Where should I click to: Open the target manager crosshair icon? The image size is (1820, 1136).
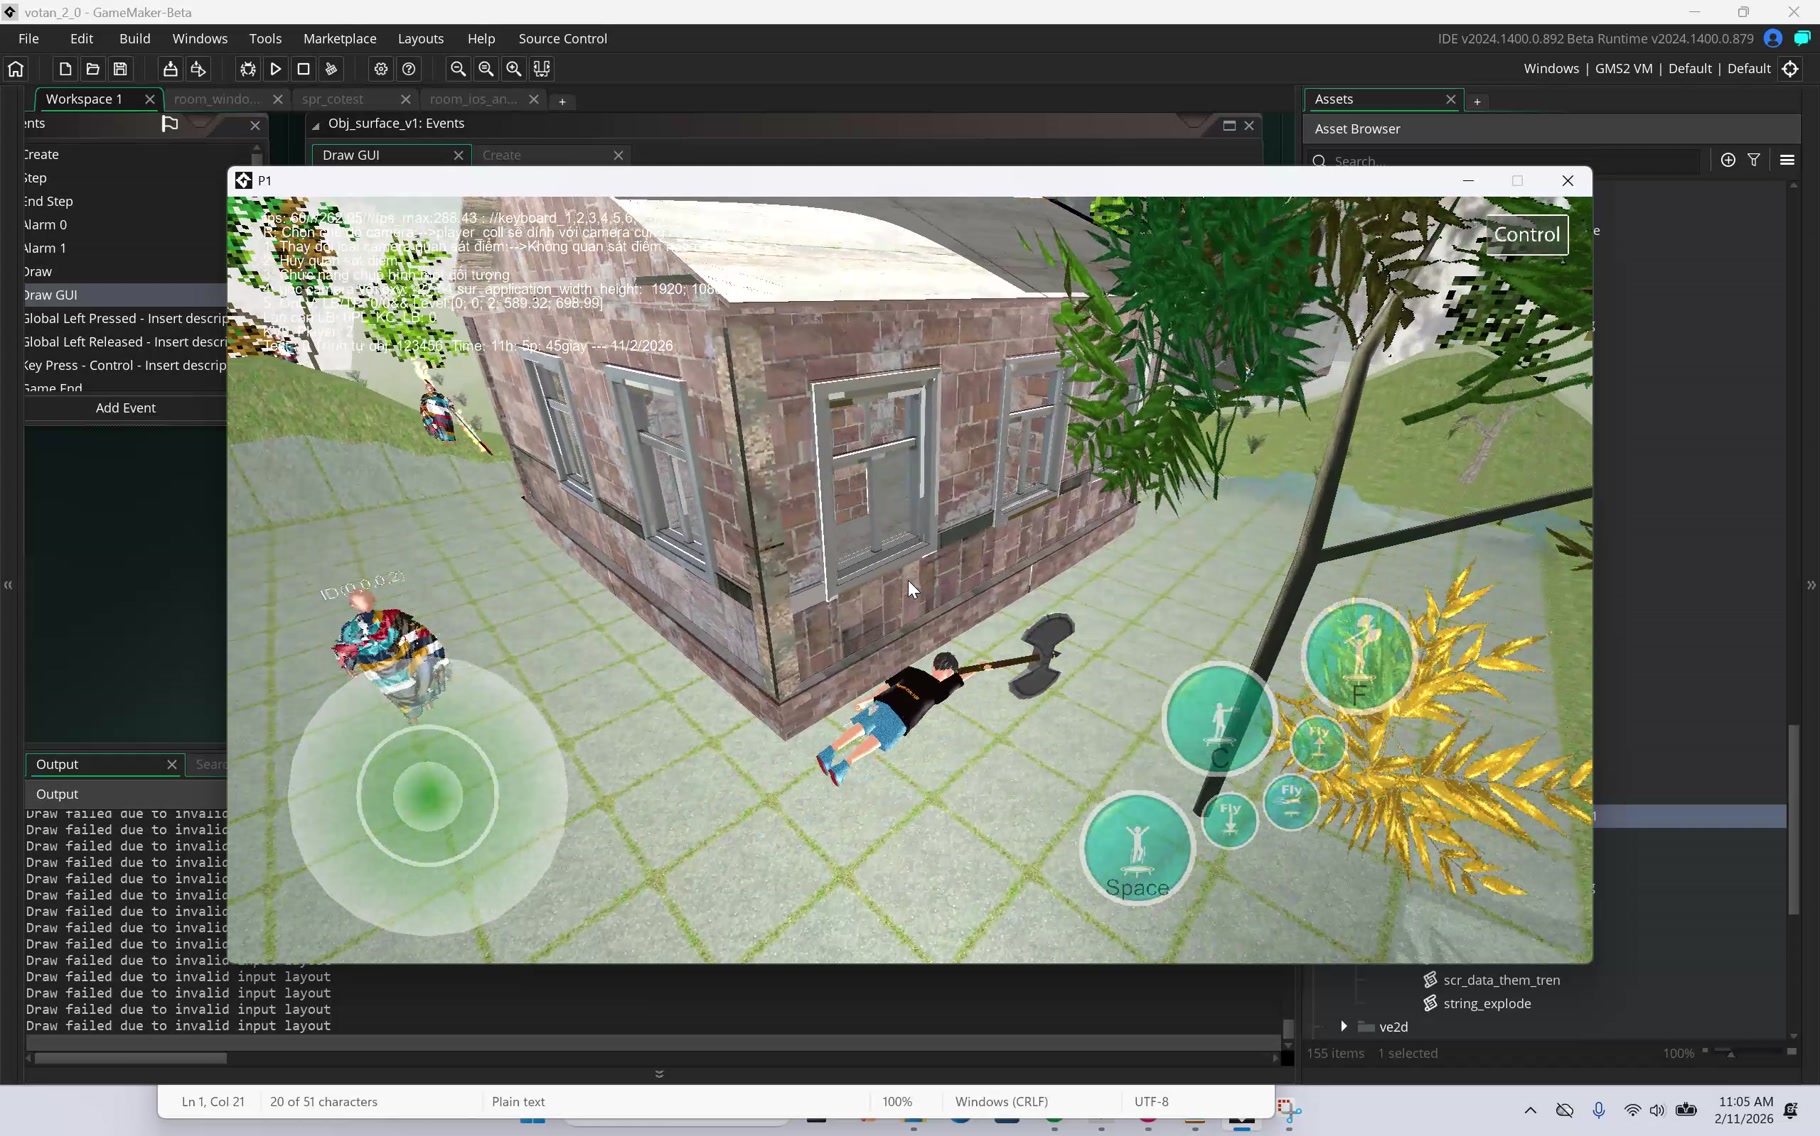pyautogui.click(x=1791, y=69)
